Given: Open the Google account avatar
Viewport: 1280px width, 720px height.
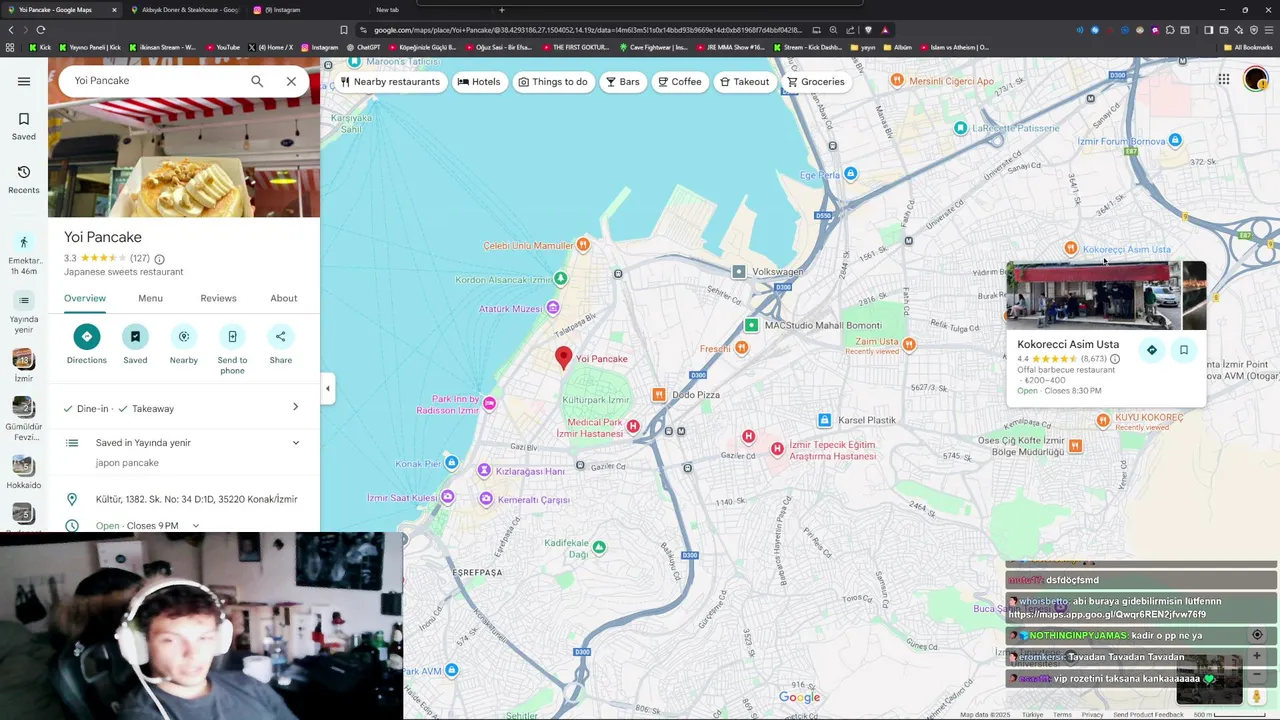Looking at the screenshot, I should [x=1255, y=80].
